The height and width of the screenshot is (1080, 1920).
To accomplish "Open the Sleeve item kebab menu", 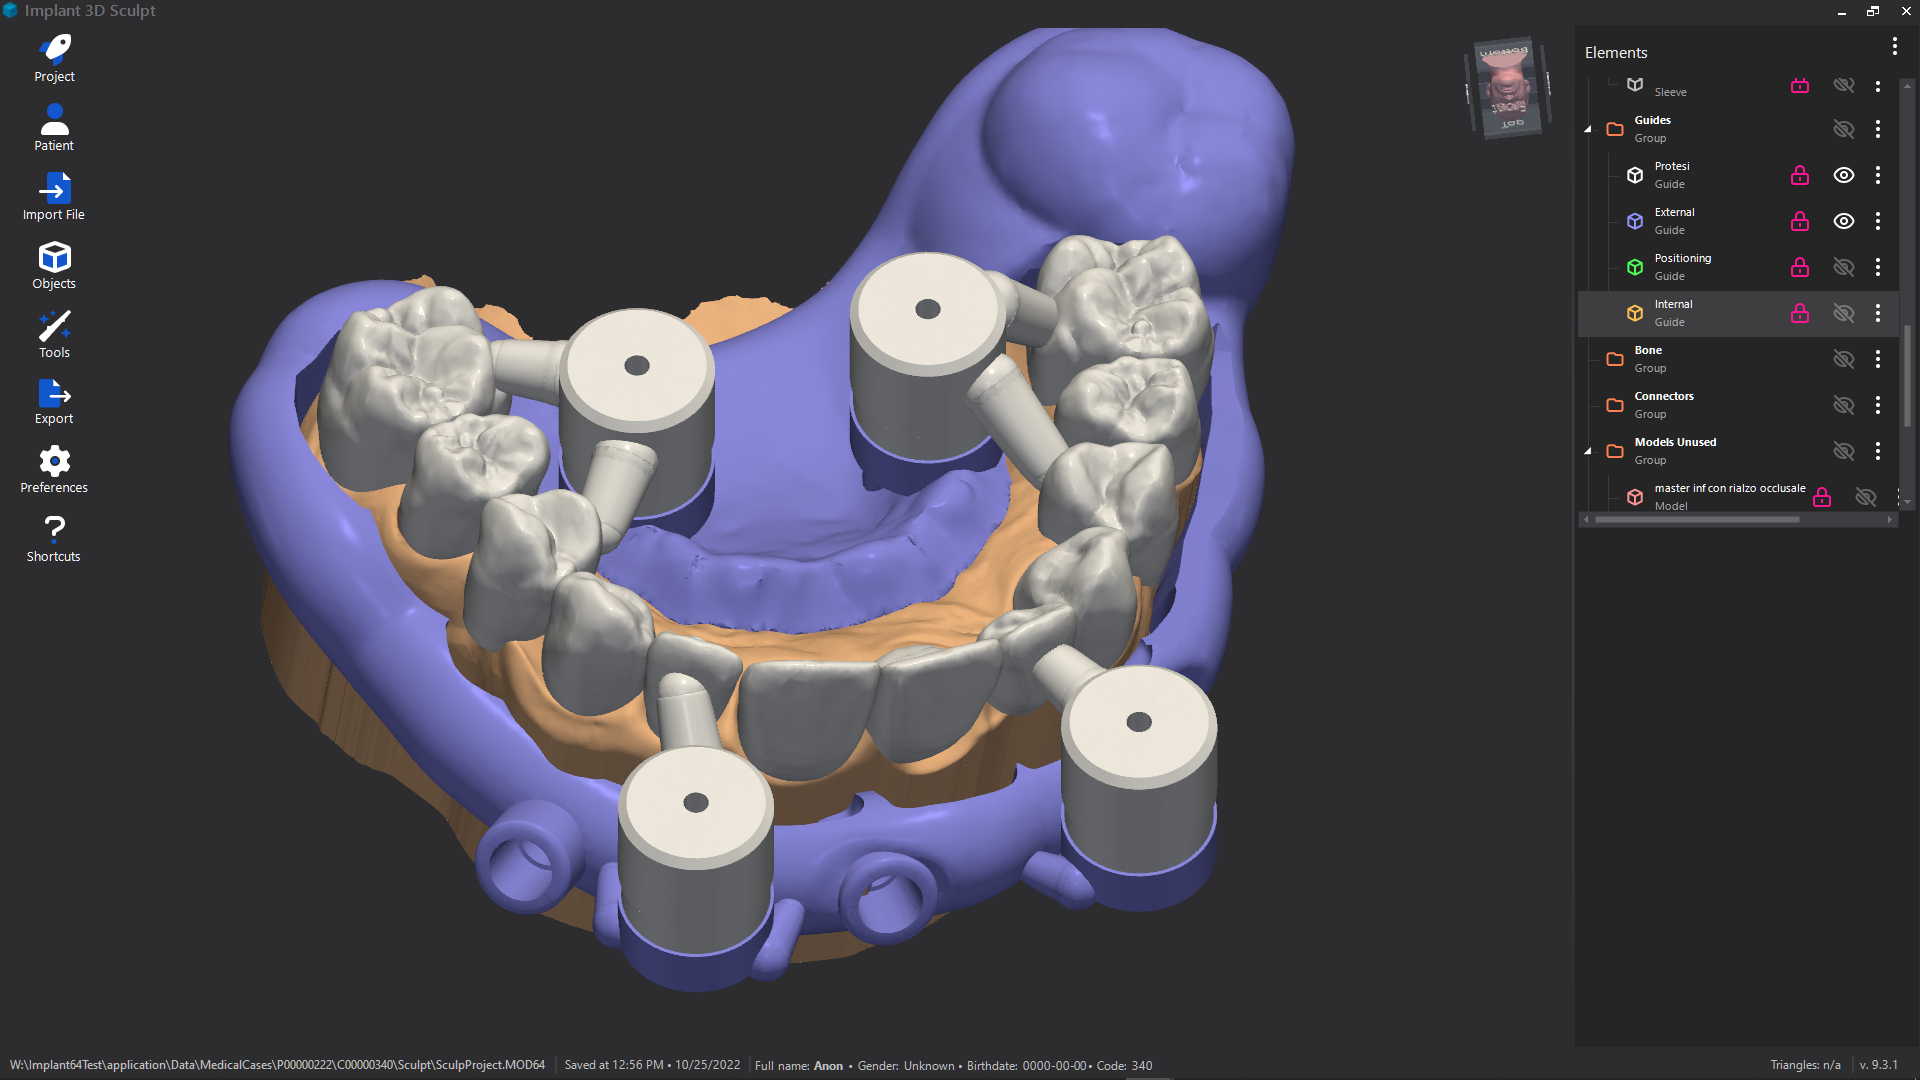I will pyautogui.click(x=1878, y=86).
